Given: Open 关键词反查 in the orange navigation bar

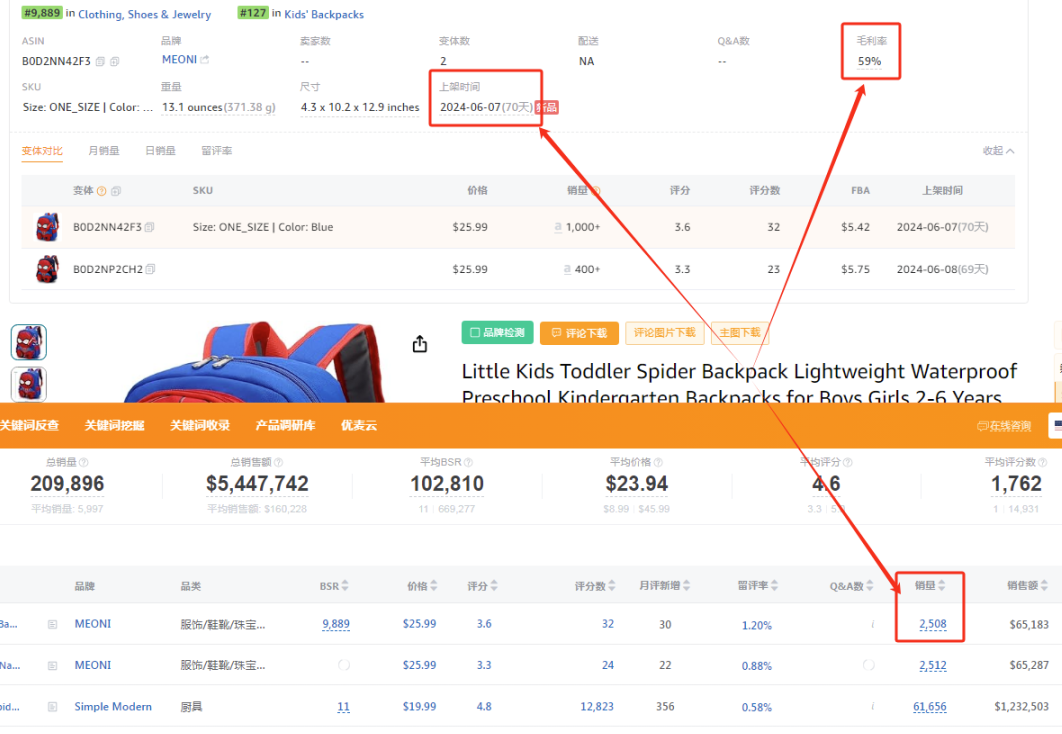Looking at the screenshot, I should point(30,425).
